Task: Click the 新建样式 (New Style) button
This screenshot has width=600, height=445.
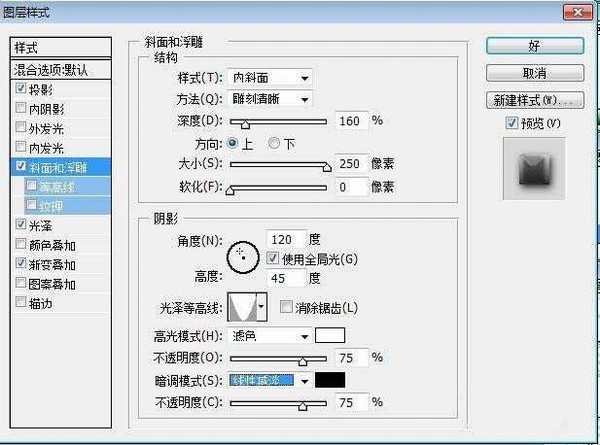Action: 535,100
